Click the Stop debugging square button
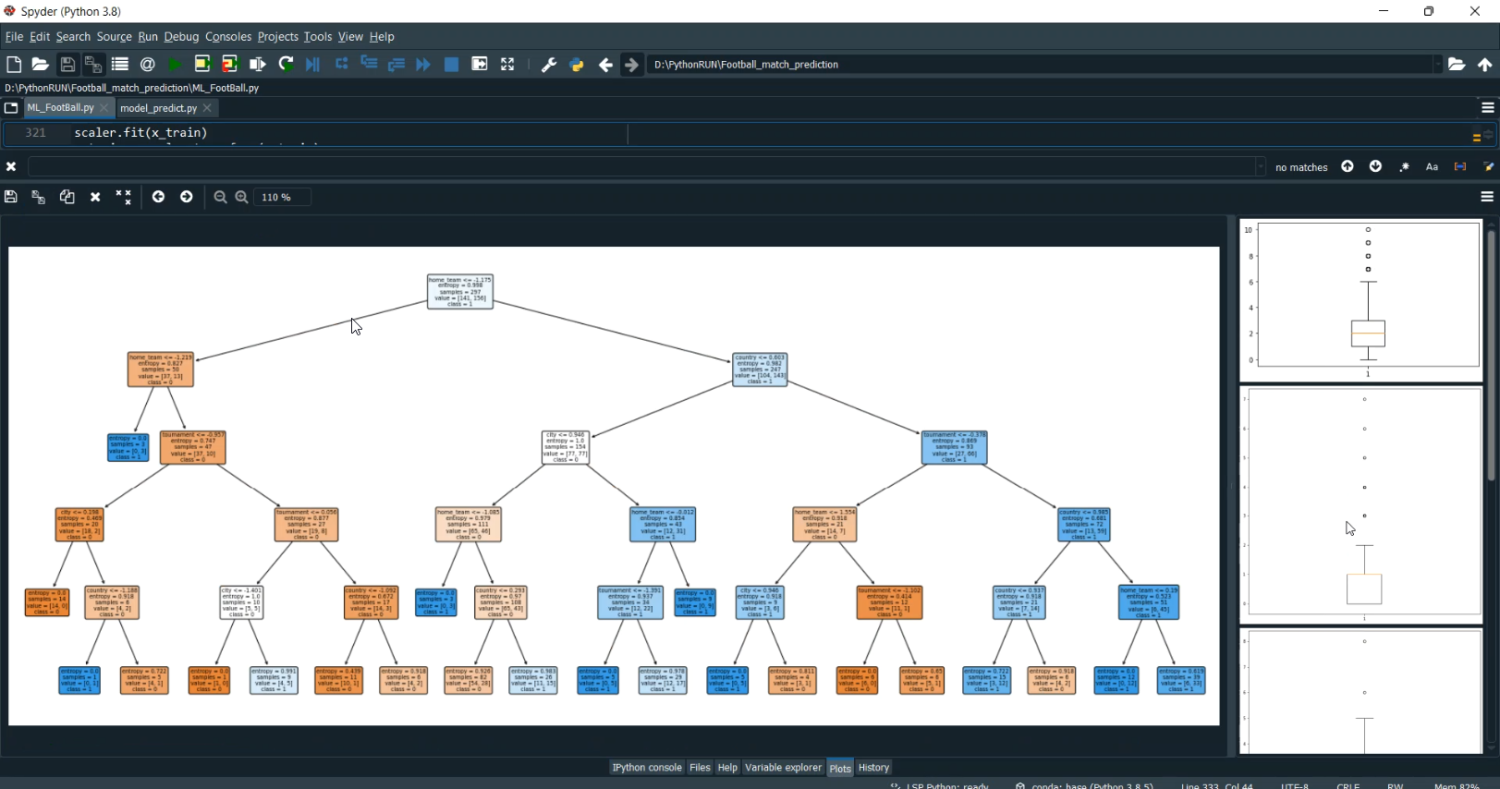This screenshot has width=1500, height=789. (451, 65)
